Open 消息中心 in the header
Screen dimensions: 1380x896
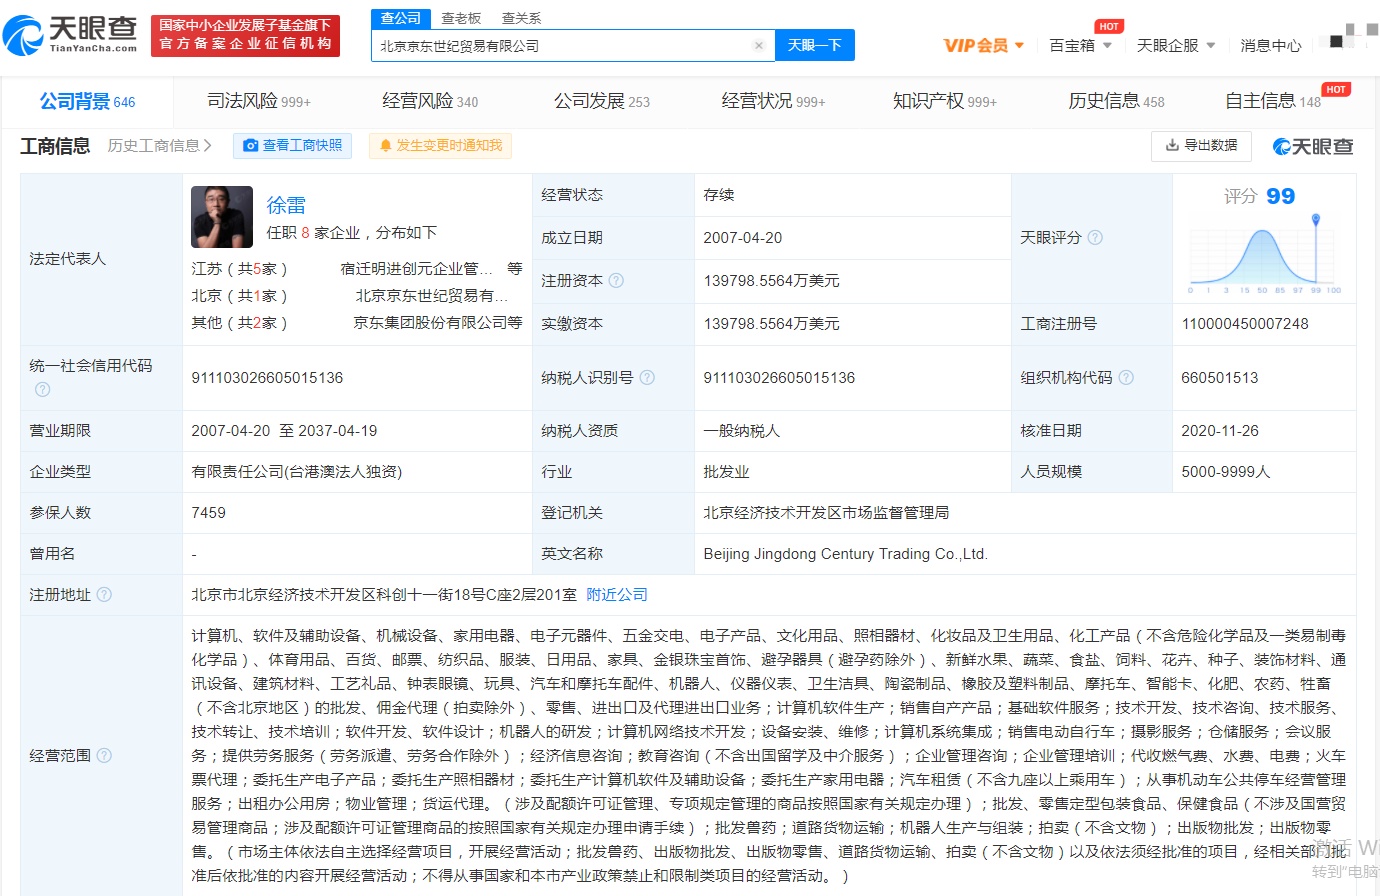pos(1271,46)
